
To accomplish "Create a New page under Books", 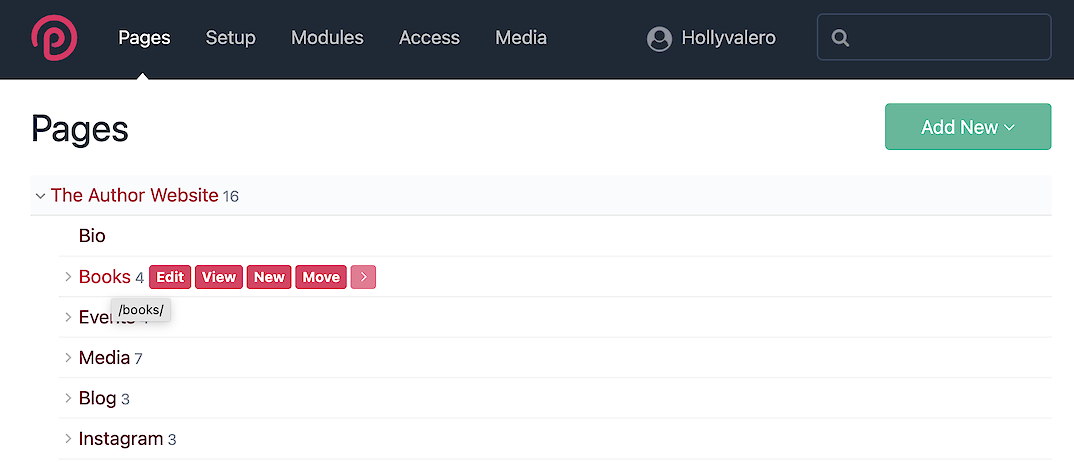I will coord(269,277).
